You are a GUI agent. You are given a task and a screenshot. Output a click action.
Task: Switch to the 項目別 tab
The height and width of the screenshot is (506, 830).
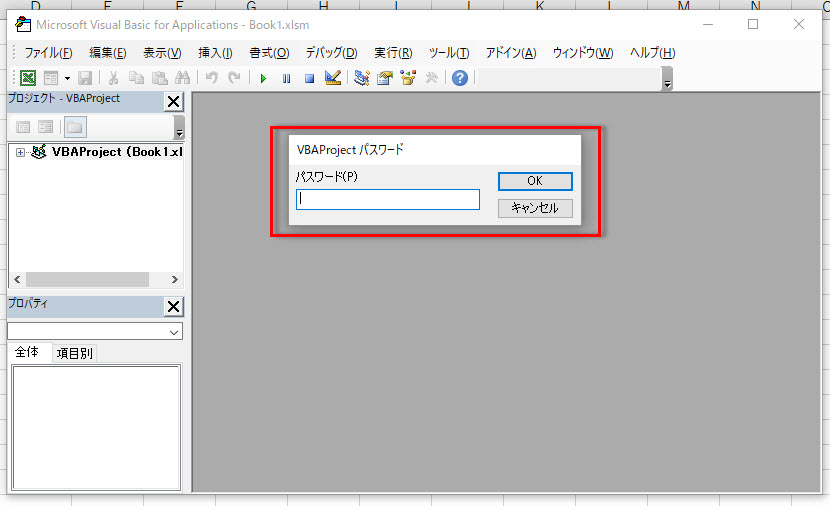point(75,353)
